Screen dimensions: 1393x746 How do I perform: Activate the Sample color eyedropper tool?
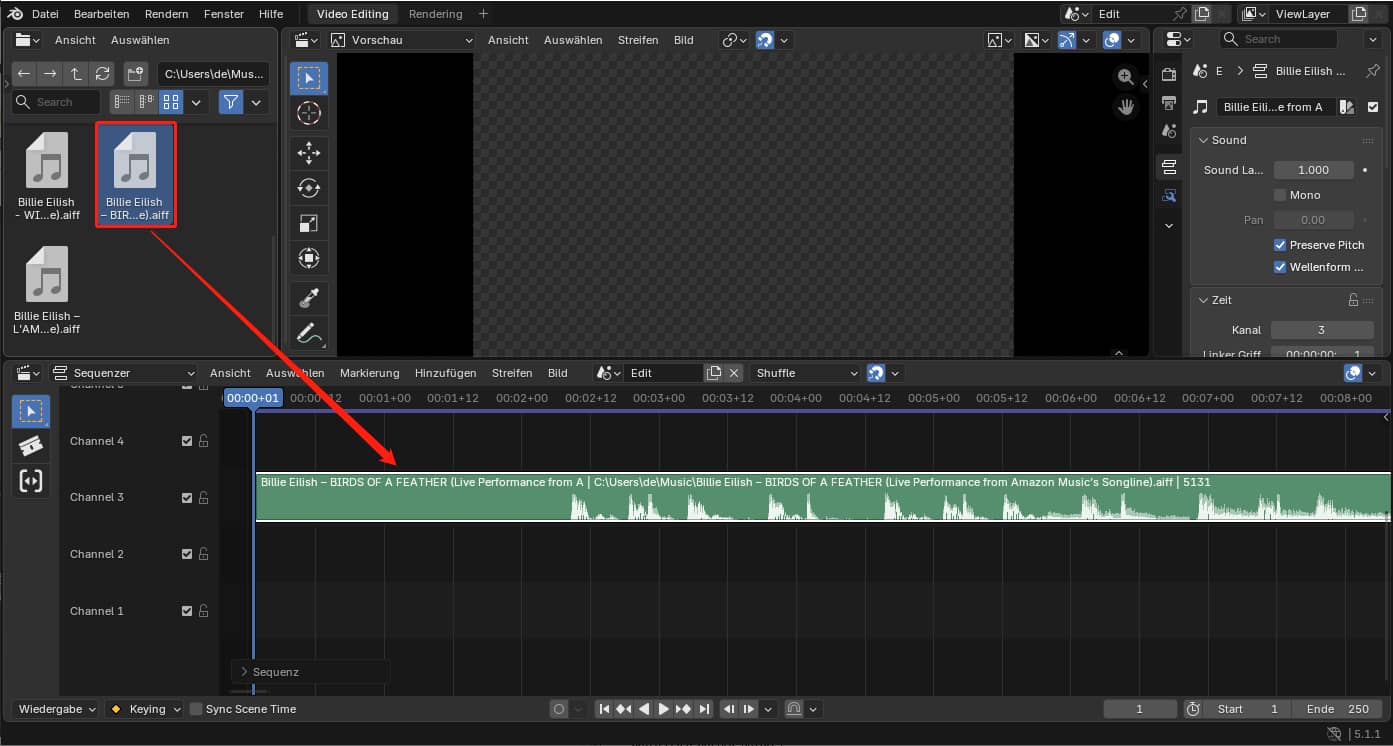pyautogui.click(x=308, y=297)
